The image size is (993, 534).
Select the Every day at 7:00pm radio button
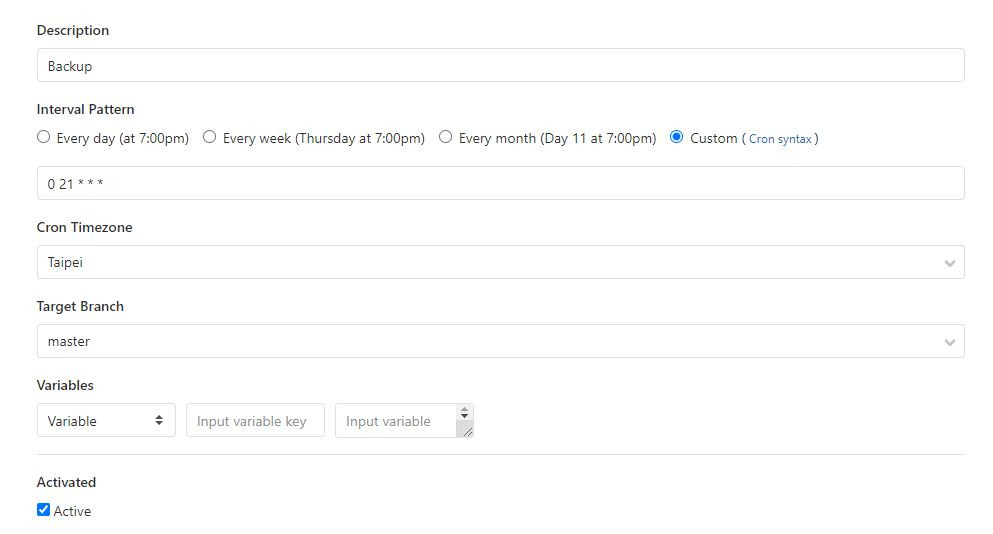[43, 137]
